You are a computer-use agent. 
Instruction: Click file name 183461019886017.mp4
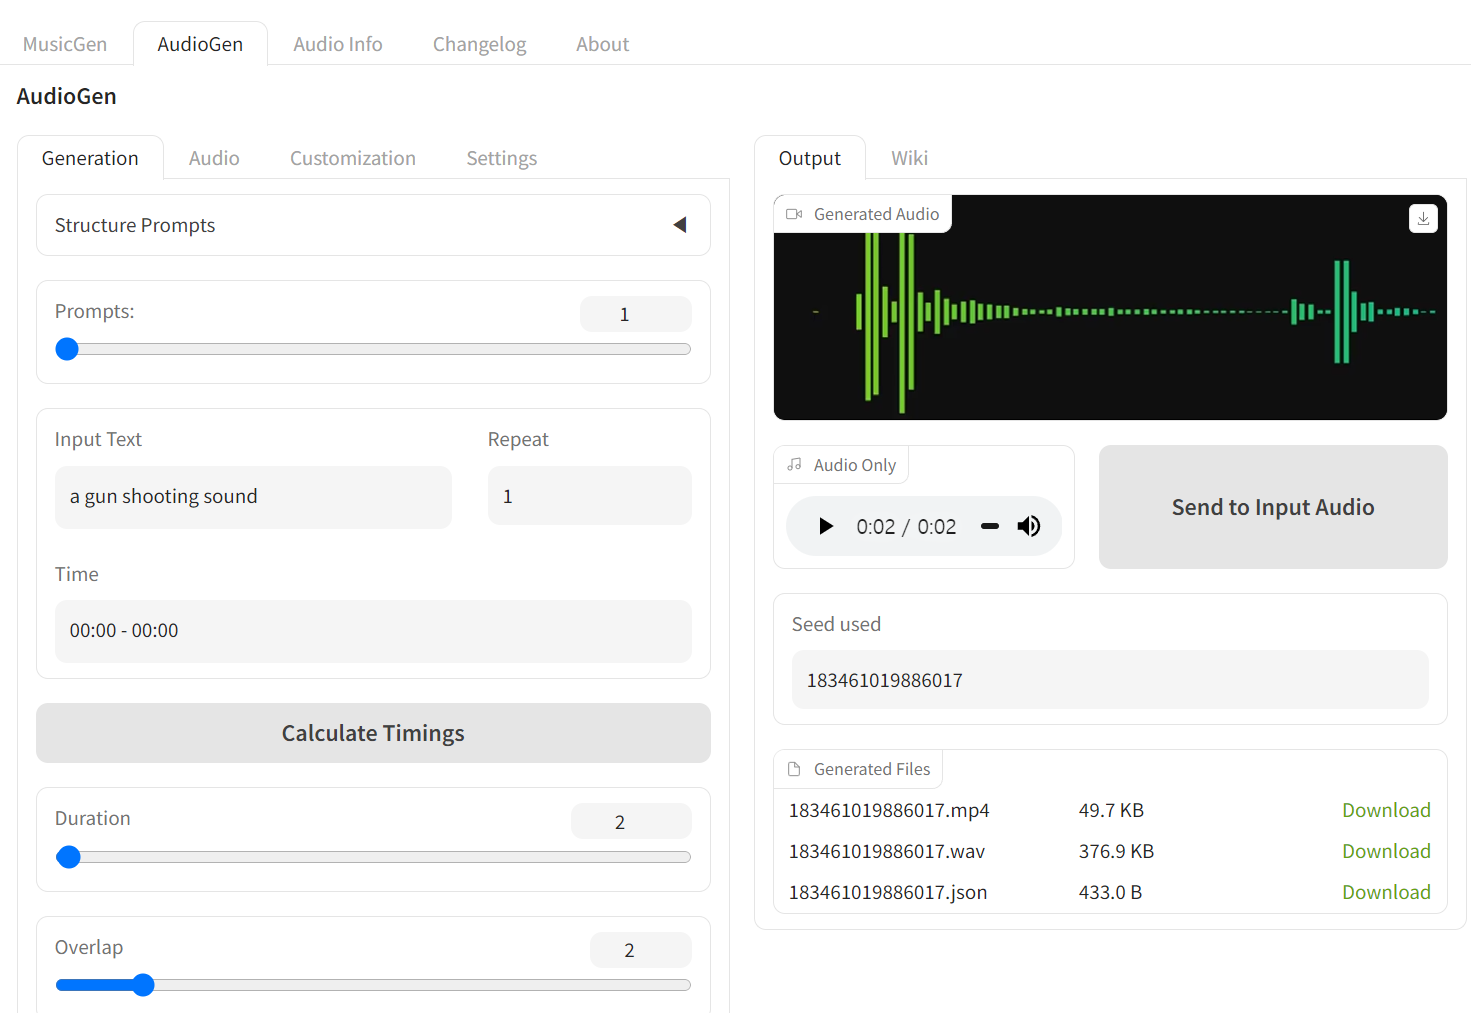click(x=889, y=810)
